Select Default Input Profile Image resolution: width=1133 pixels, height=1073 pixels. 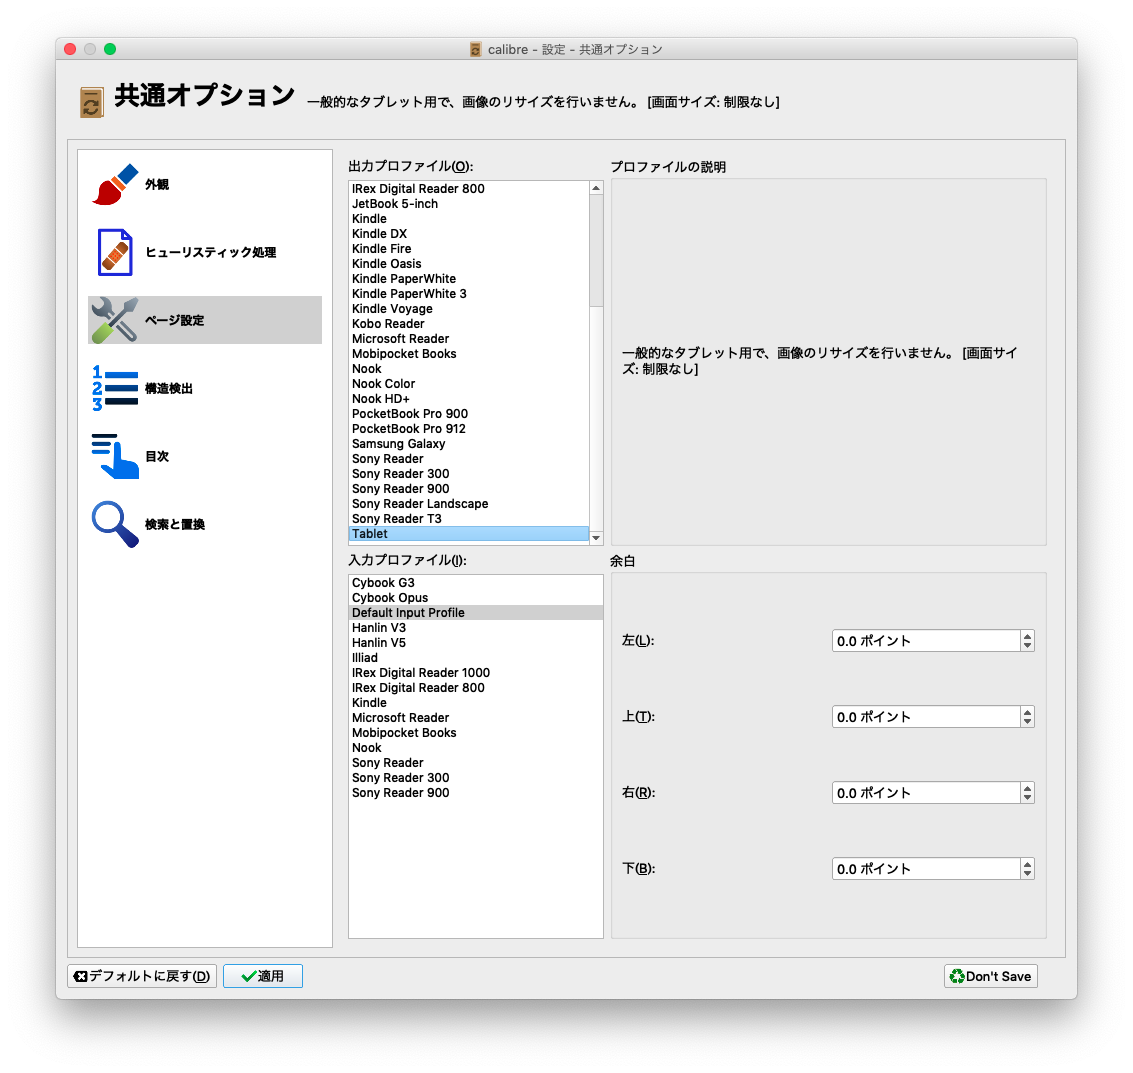tap(475, 613)
